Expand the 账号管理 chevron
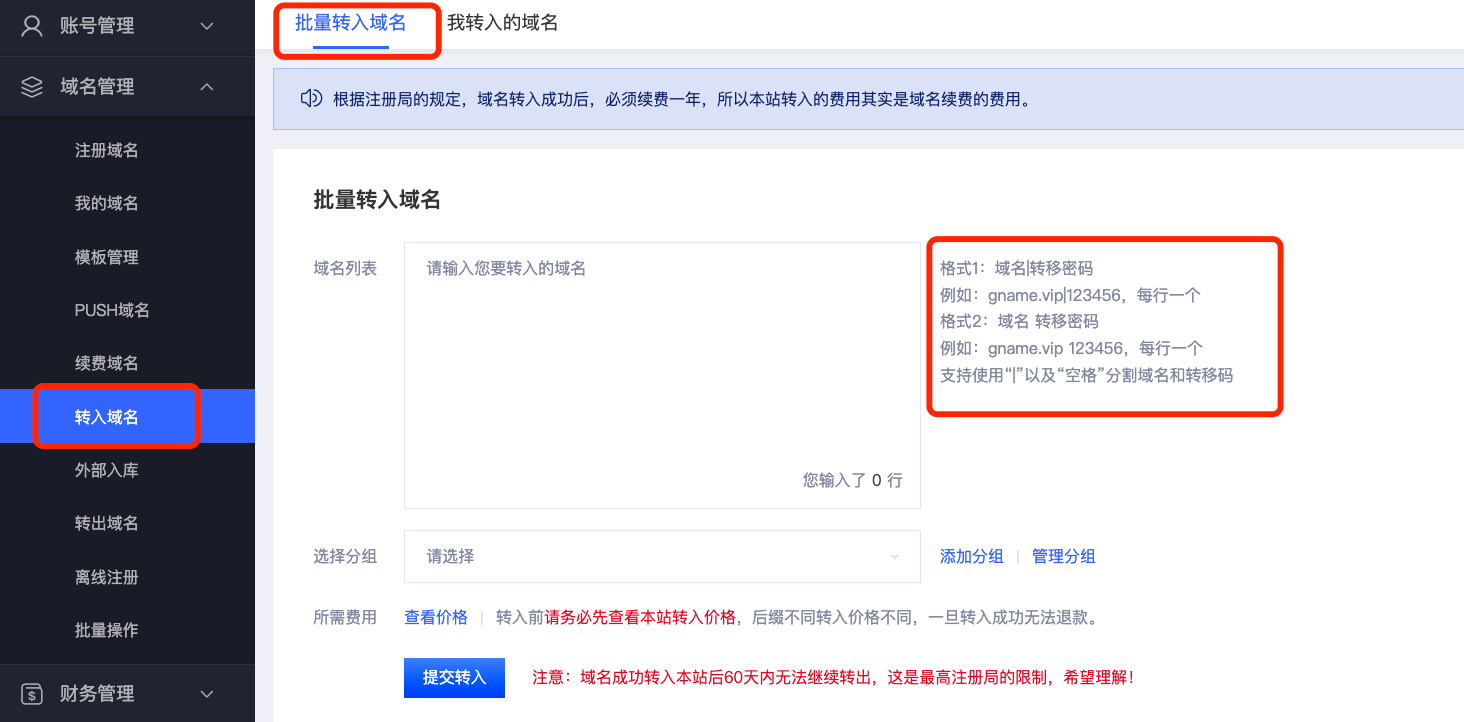 coord(207,26)
